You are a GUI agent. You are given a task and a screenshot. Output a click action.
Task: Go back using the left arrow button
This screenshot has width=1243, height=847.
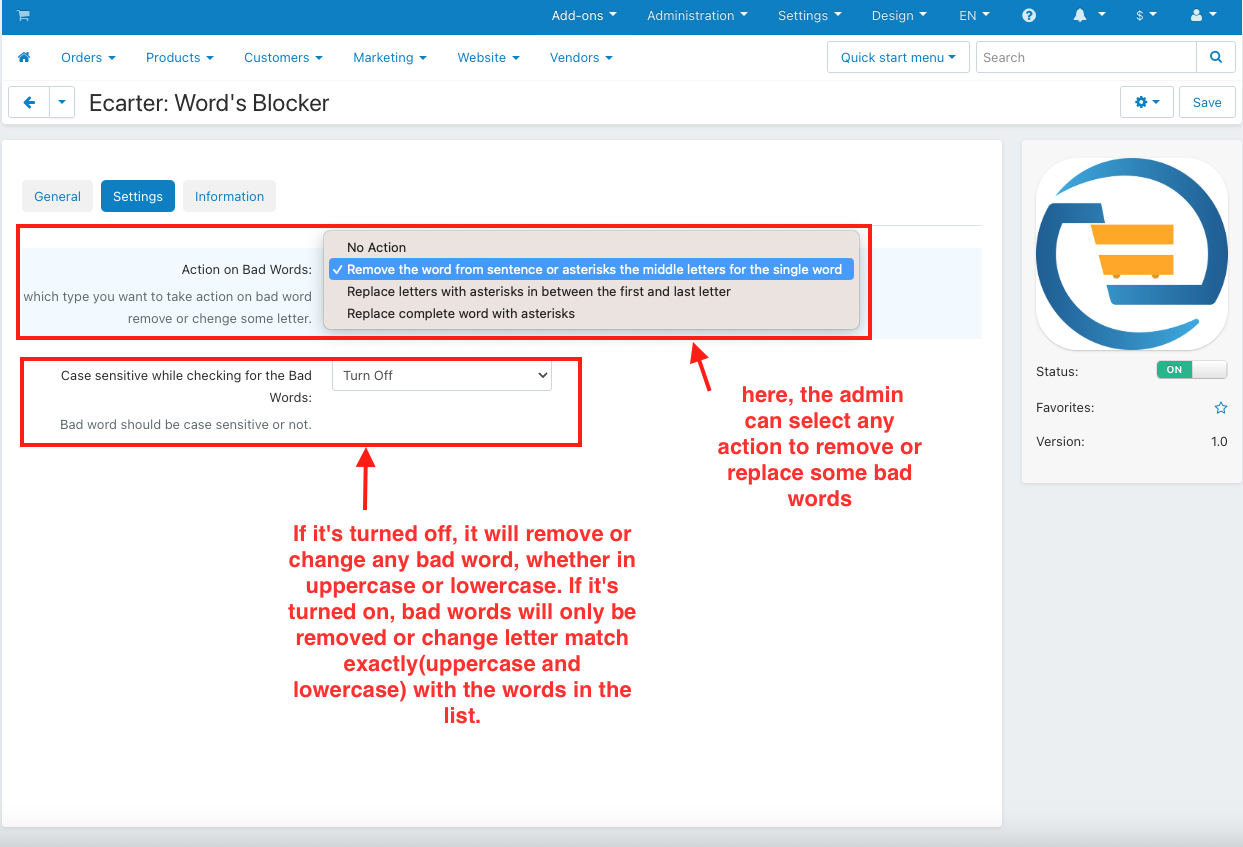click(29, 102)
